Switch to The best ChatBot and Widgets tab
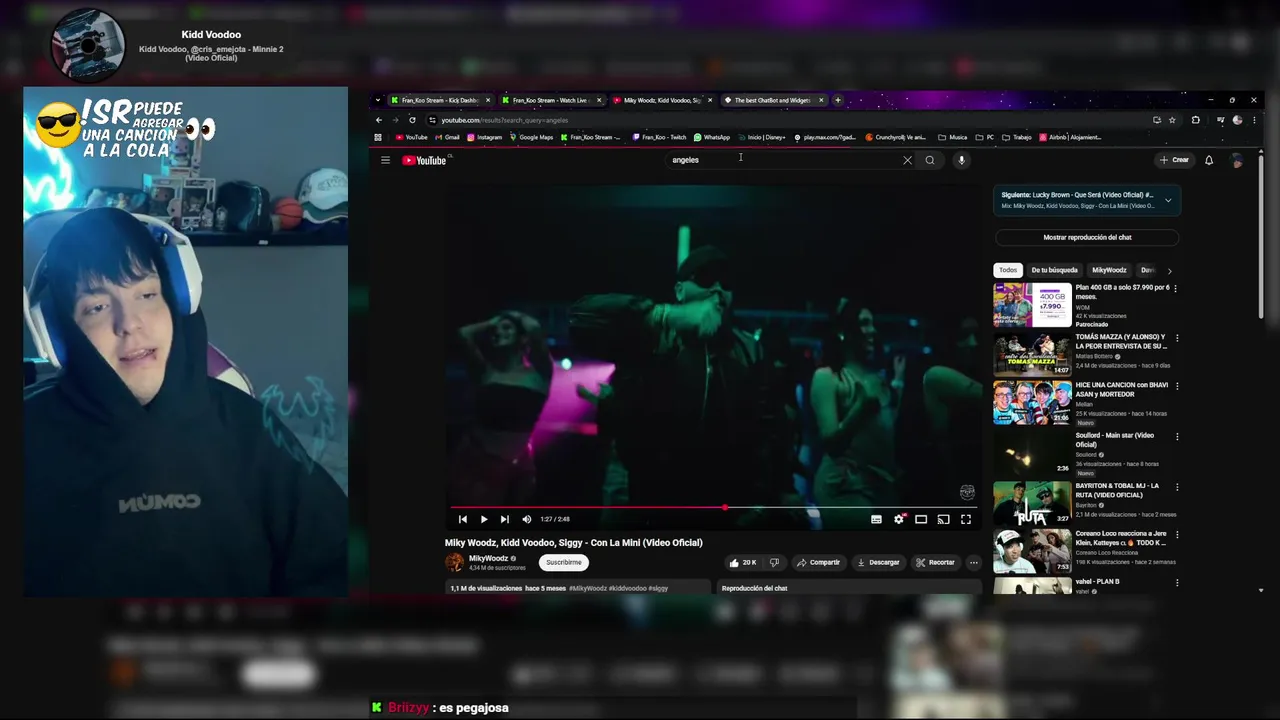The height and width of the screenshot is (720, 1280). [773, 100]
